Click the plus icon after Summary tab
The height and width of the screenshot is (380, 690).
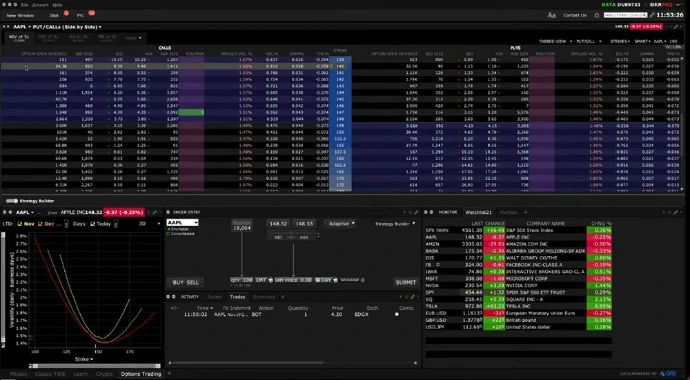[x=283, y=297]
